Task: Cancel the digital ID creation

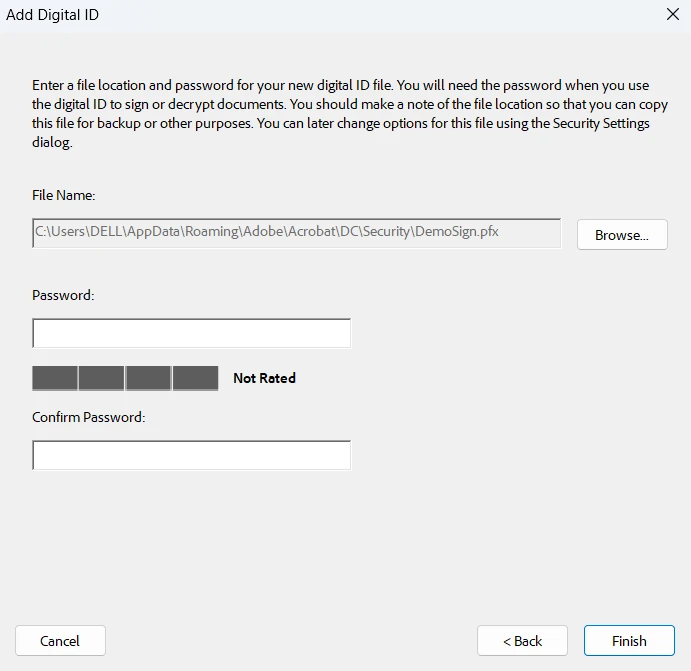Action: point(60,641)
